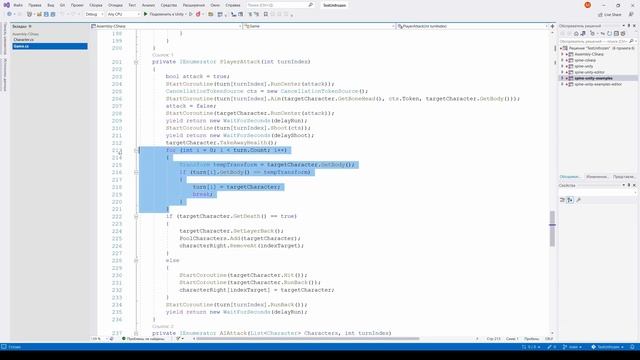Click Solution Explorer refresh icon
This screenshot has width=640, height=360.
point(609,33)
